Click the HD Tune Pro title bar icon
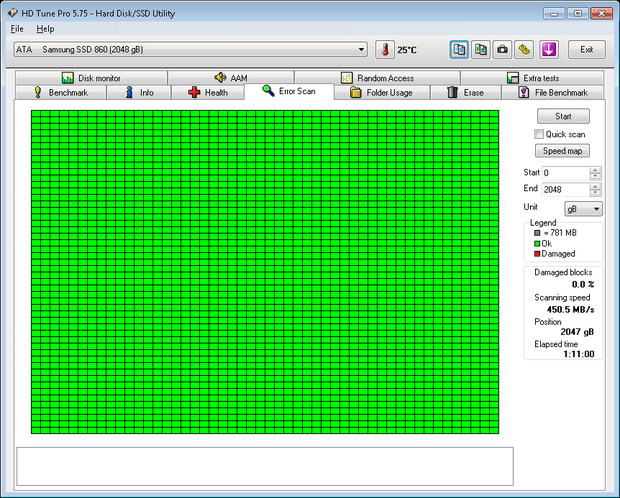This screenshot has height=498, width=620. pos(13,13)
